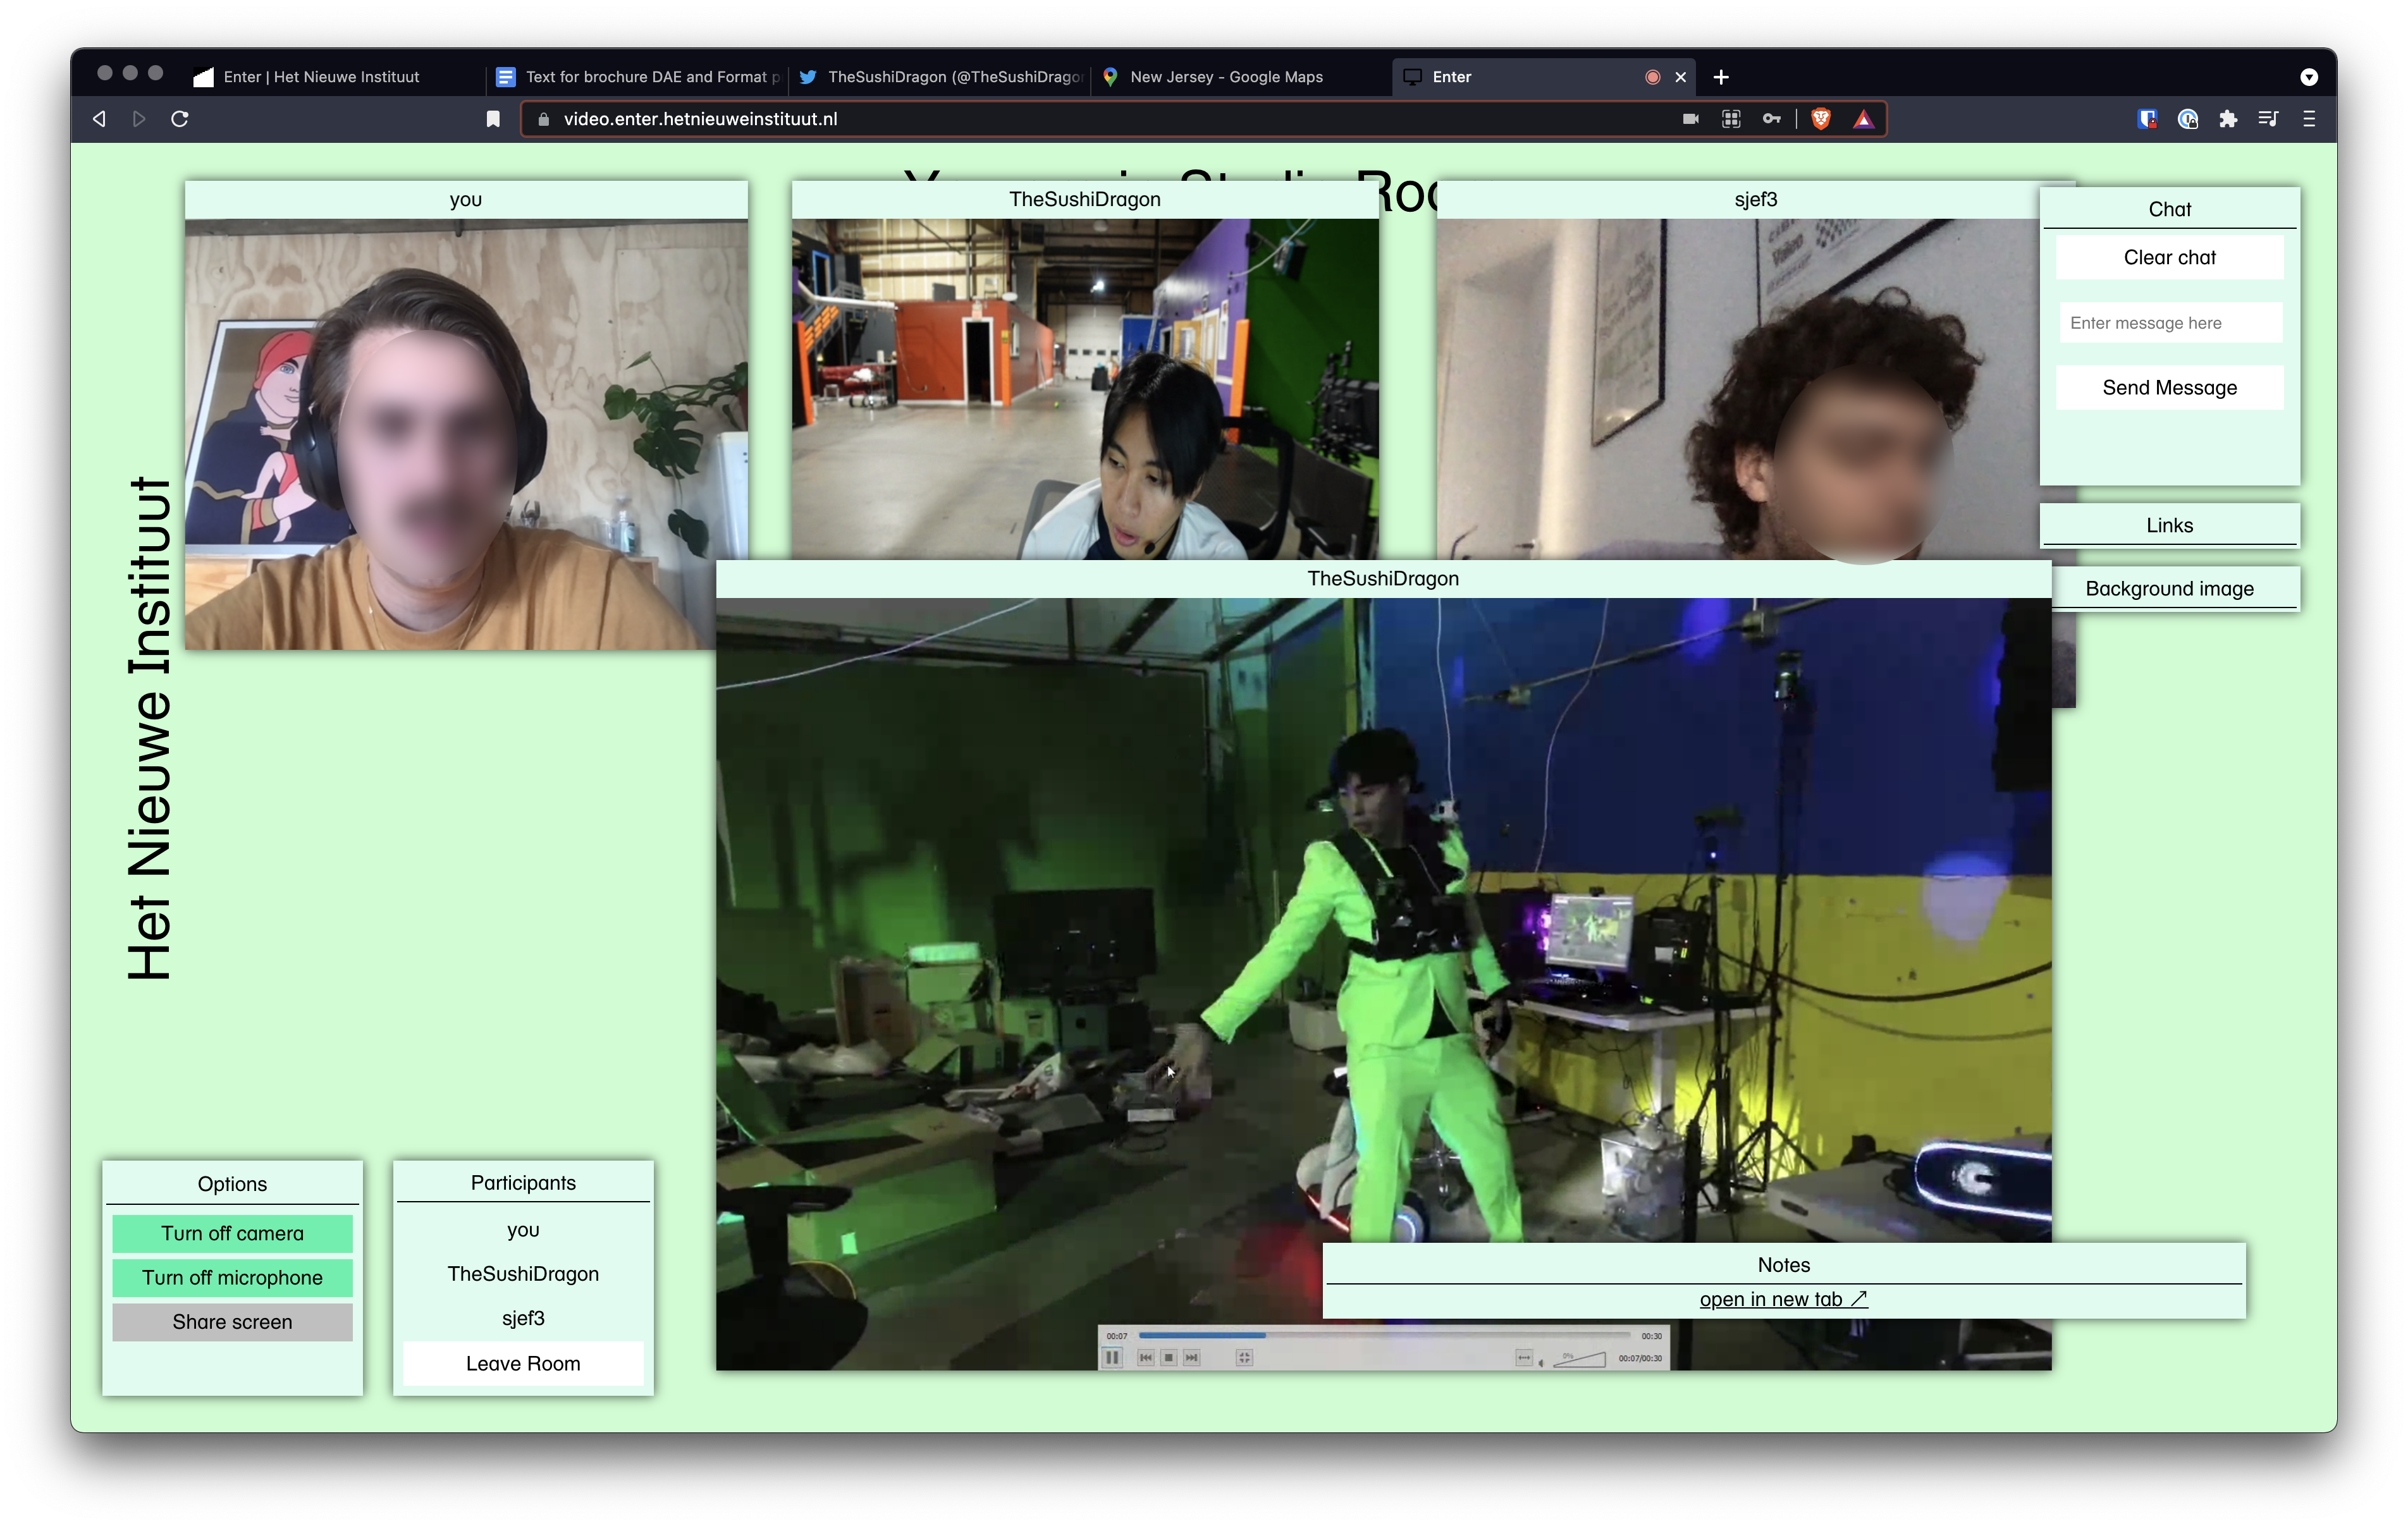Expand the tab search dropdown arrow
Viewport: 2408px width, 1526px height.
2309,77
